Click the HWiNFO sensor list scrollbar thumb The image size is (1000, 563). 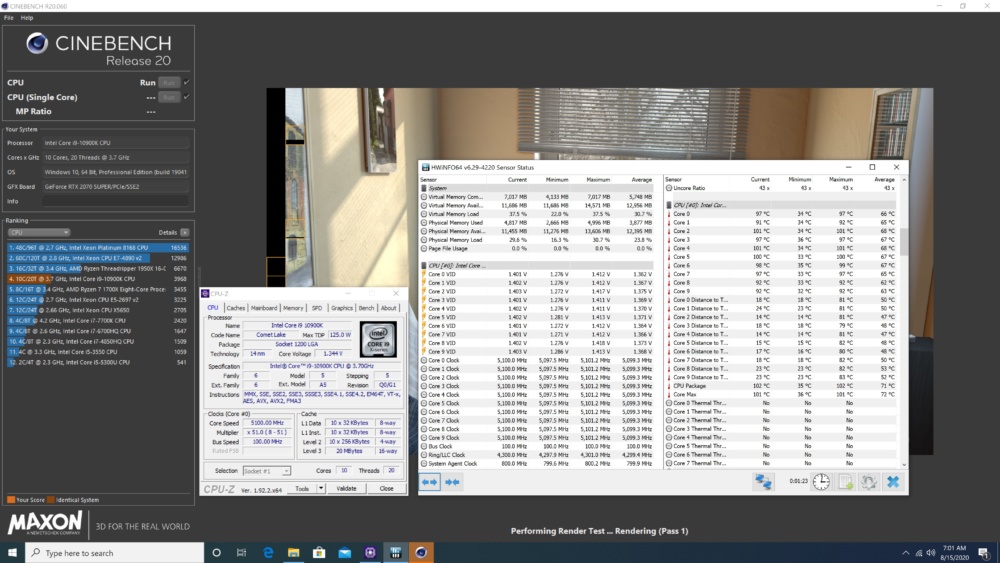coord(904,241)
